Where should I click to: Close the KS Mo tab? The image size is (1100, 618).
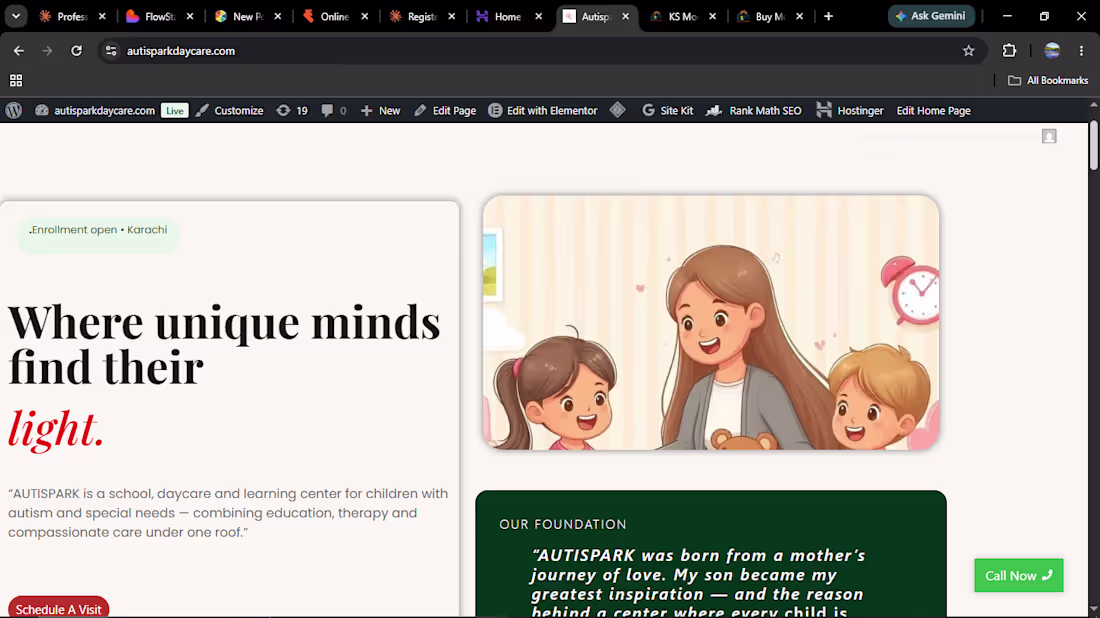[x=712, y=16]
